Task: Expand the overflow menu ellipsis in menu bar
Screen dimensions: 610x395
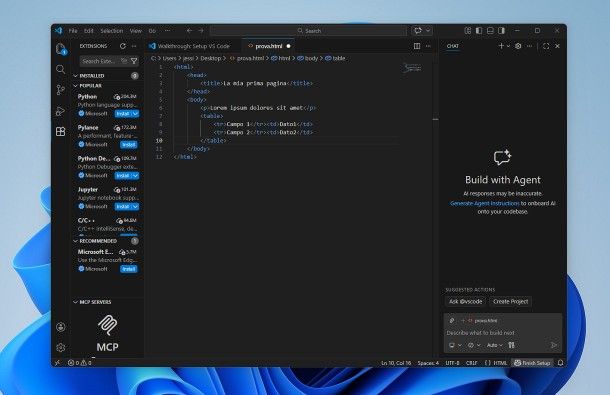Action: (x=167, y=30)
